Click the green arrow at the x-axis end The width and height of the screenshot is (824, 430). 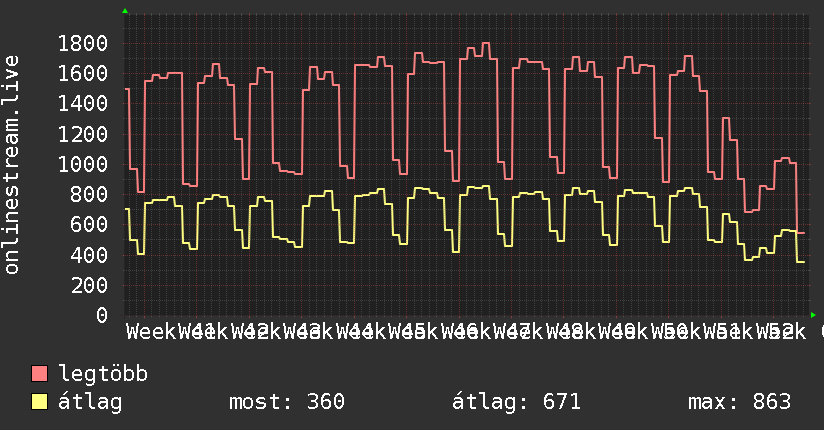pyautogui.click(x=813, y=315)
